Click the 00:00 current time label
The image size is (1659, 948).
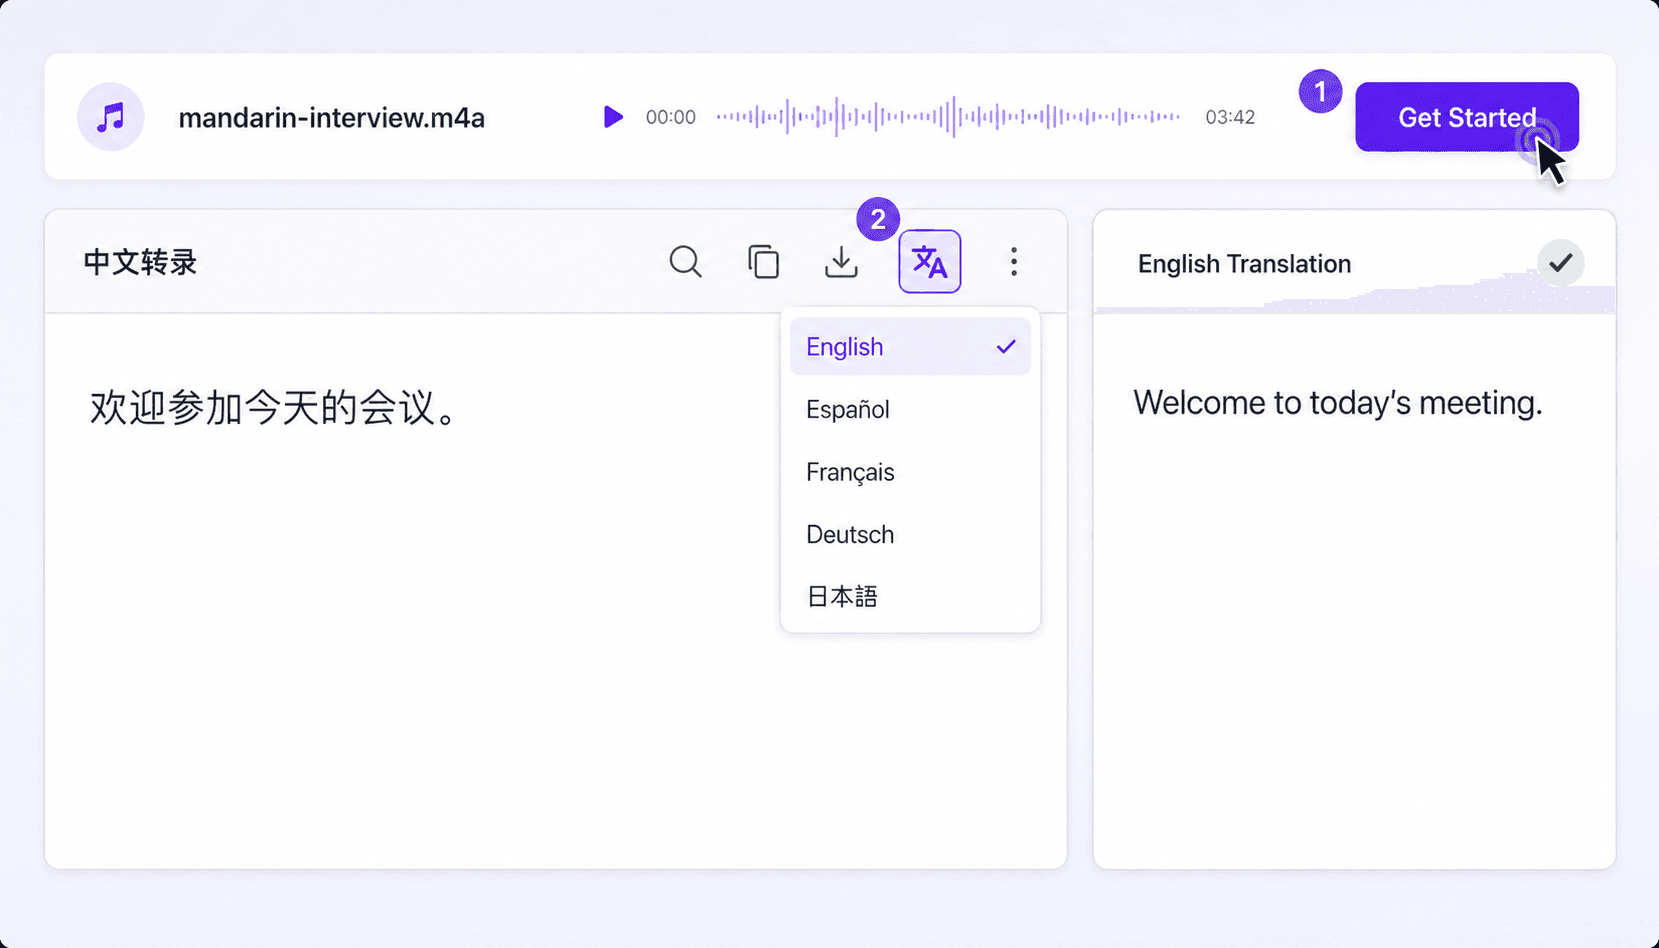pos(670,117)
